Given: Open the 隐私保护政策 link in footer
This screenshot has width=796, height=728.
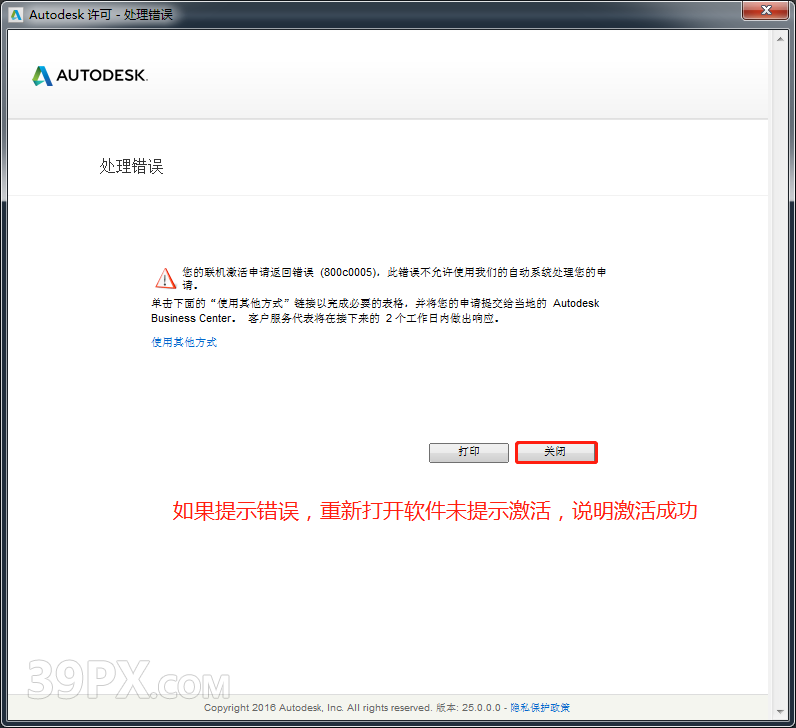Looking at the screenshot, I should pos(540,707).
